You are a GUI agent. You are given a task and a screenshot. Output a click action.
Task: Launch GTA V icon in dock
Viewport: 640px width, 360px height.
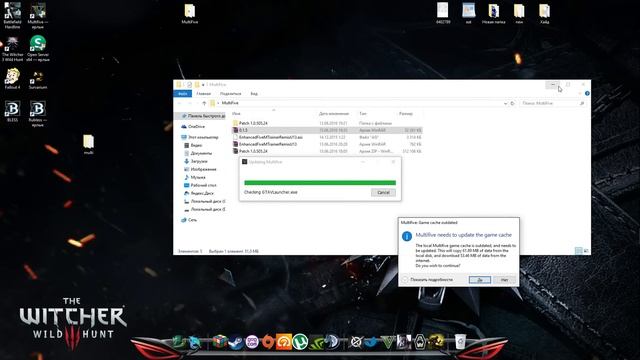[388, 342]
